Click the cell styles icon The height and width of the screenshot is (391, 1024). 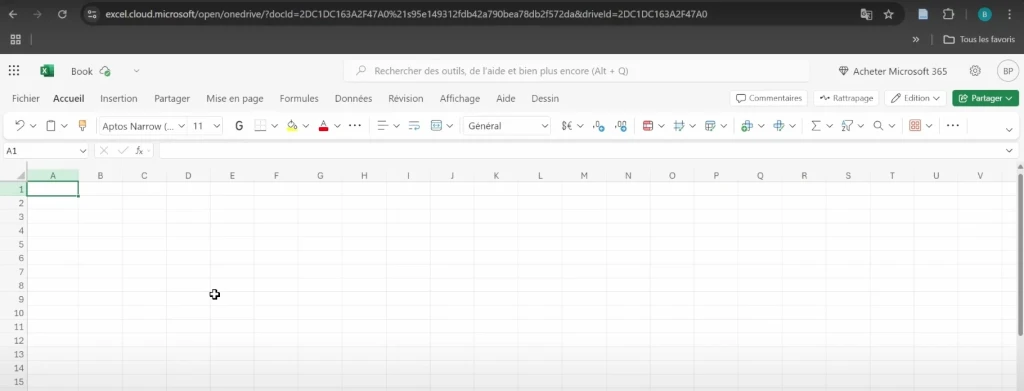tap(679, 126)
